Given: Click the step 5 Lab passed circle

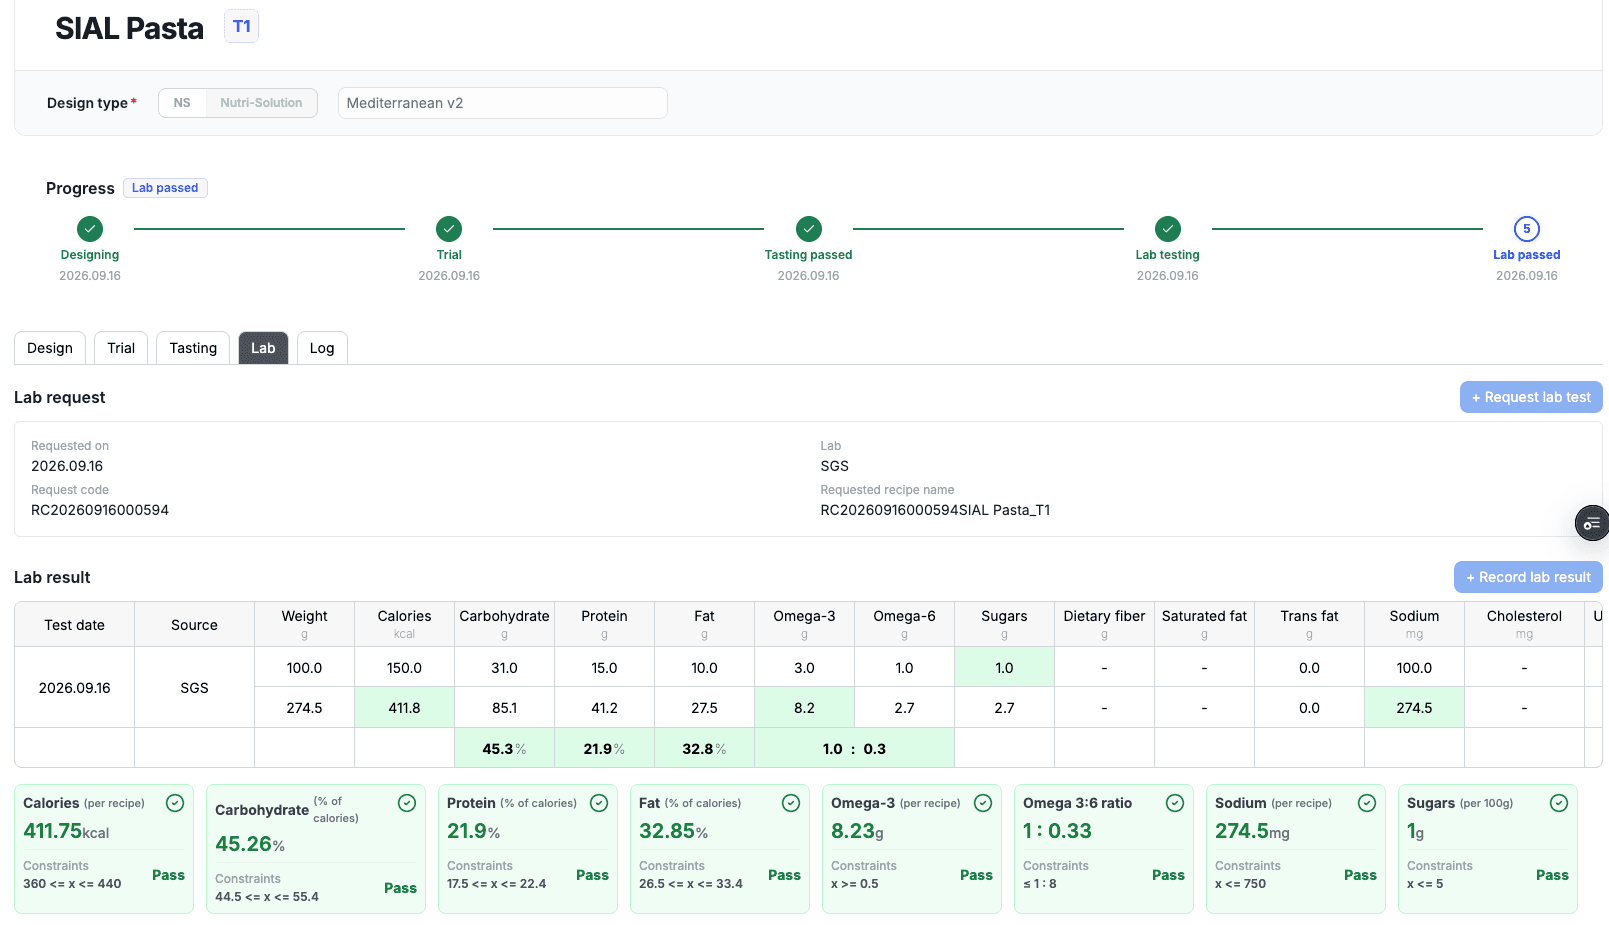Looking at the screenshot, I should click(x=1527, y=229).
